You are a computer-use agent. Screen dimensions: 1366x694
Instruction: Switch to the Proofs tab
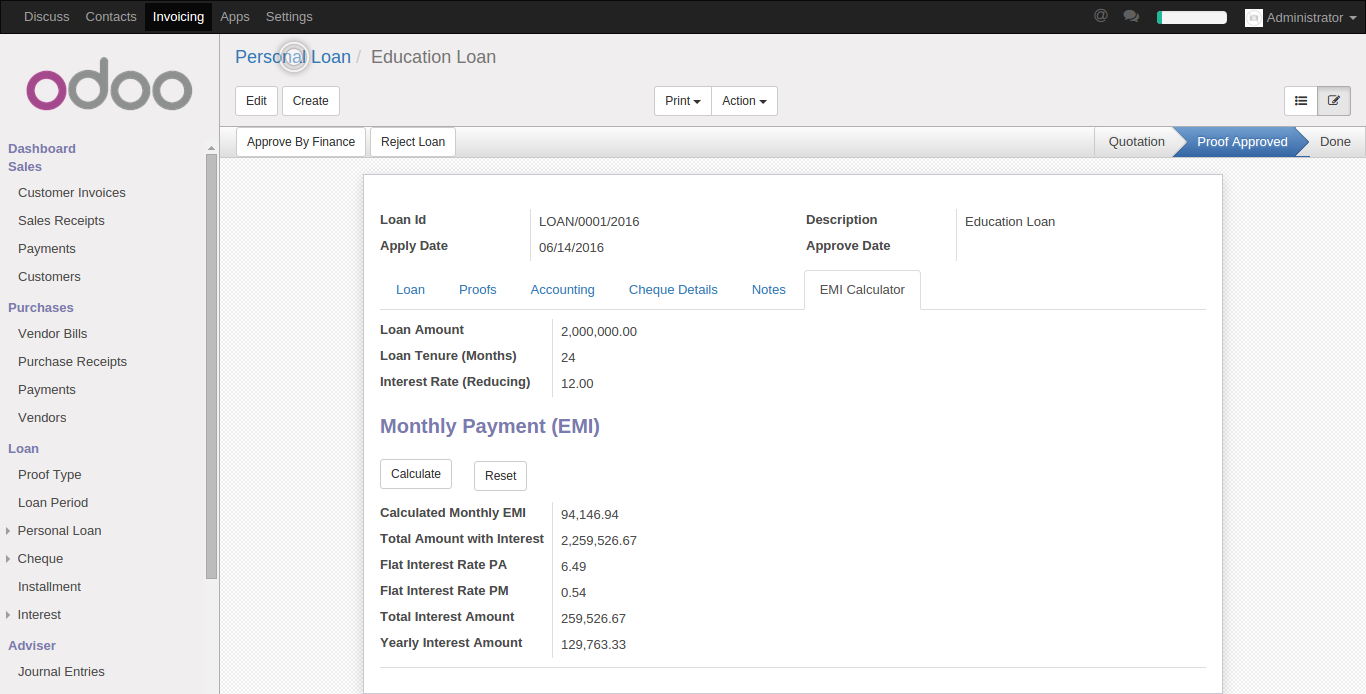478,290
